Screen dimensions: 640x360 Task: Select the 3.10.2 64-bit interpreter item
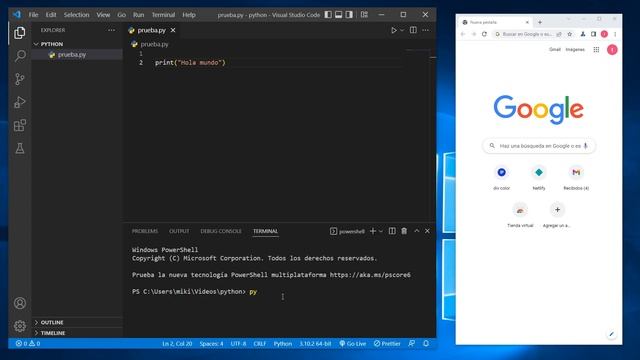click(x=315, y=344)
